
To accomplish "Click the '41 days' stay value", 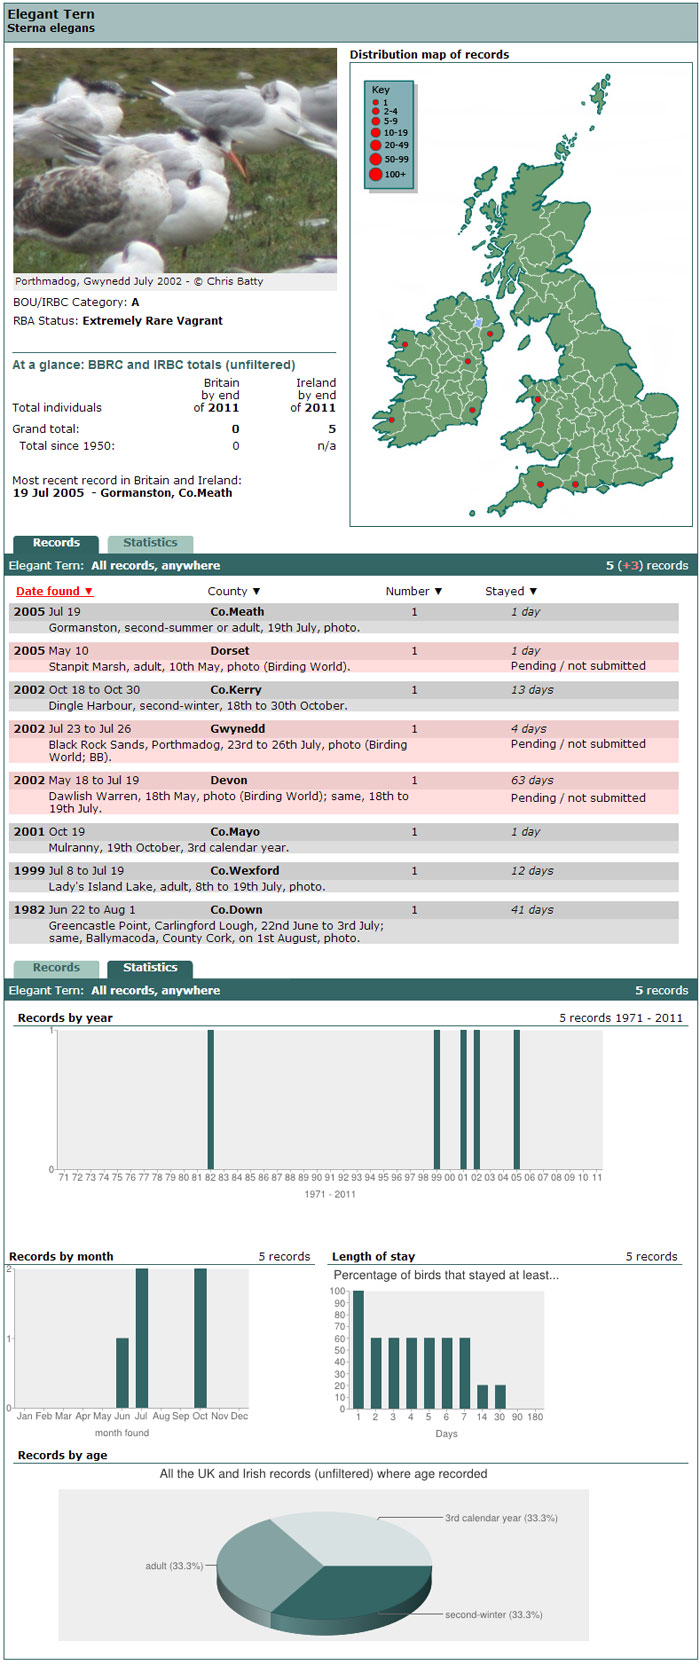I will tap(533, 911).
